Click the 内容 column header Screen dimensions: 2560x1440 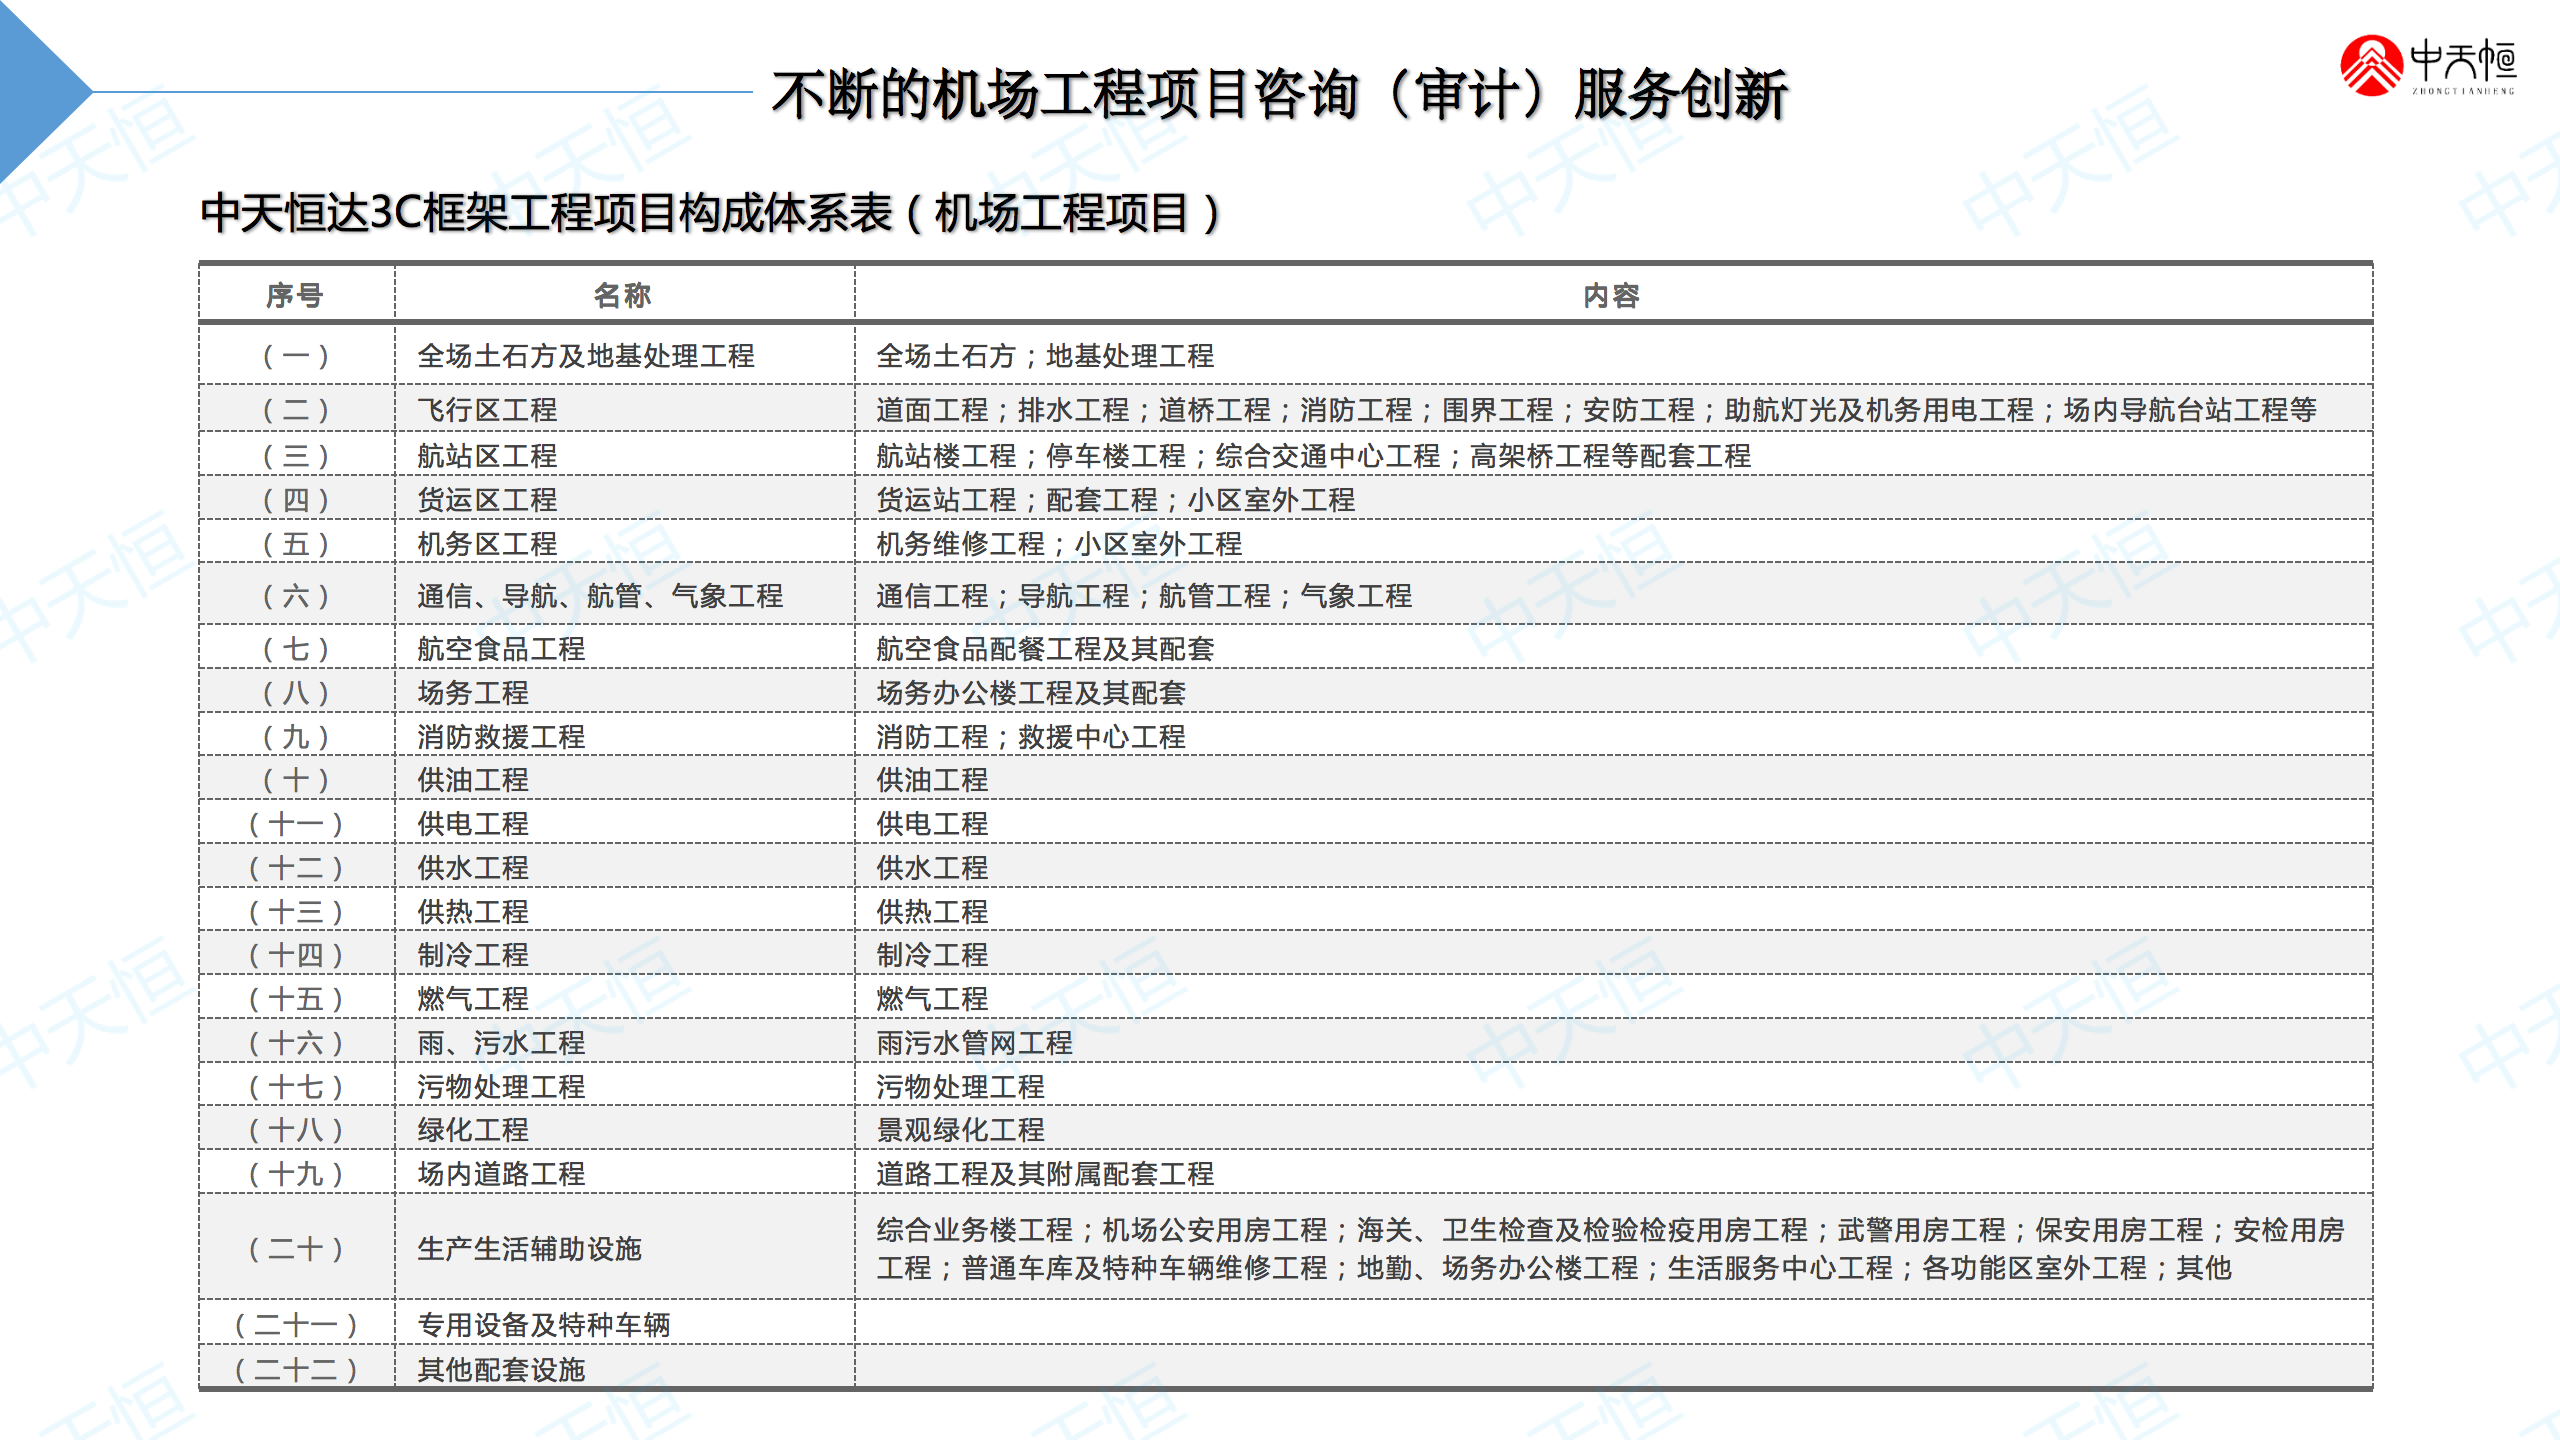(x=1611, y=295)
